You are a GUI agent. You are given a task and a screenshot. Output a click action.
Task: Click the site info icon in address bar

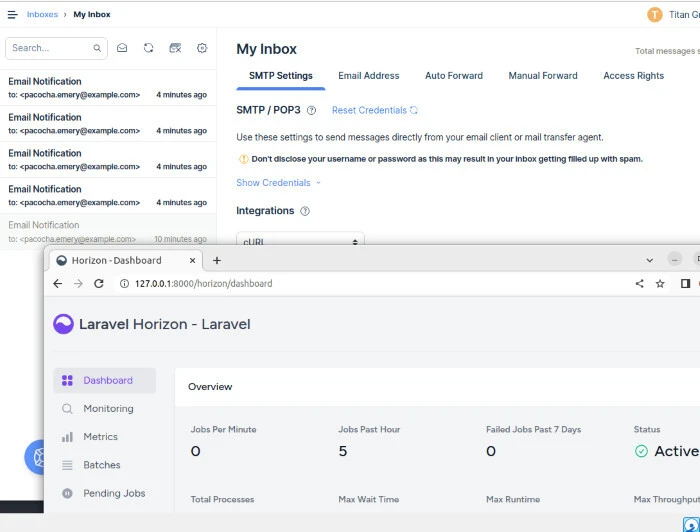125,284
